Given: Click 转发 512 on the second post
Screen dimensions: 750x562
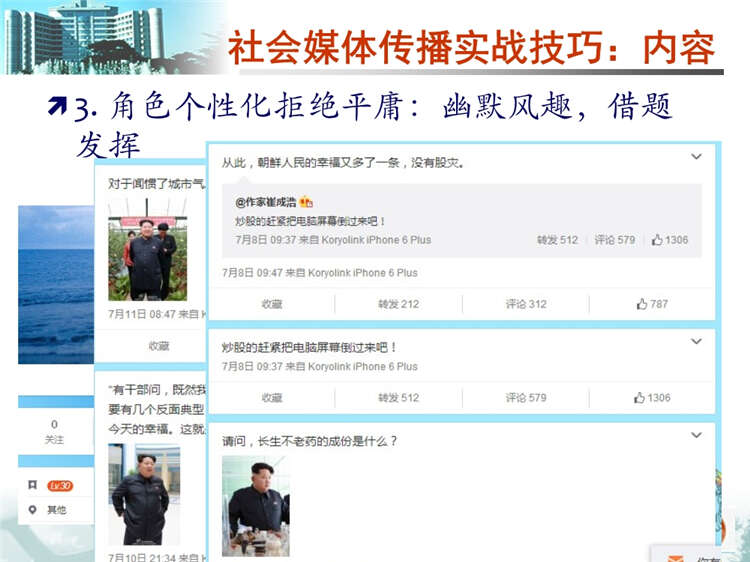Looking at the screenshot, I should [x=398, y=398].
